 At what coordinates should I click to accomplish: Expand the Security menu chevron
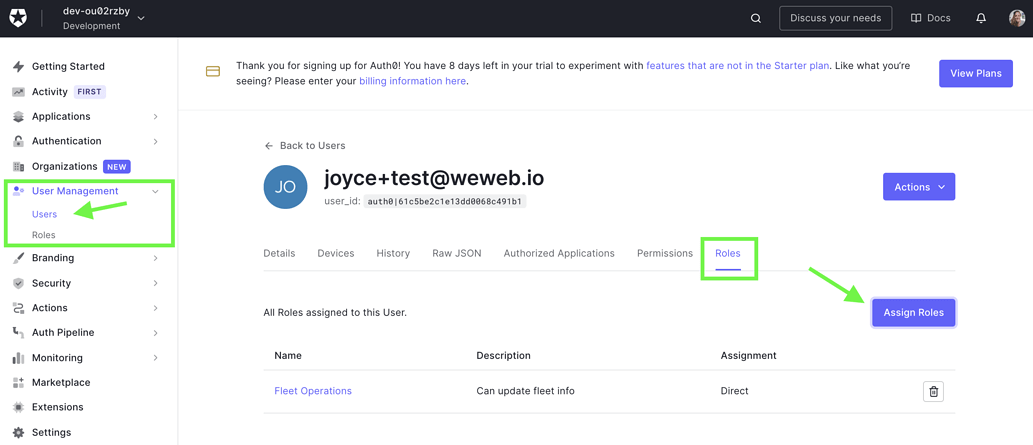155,283
